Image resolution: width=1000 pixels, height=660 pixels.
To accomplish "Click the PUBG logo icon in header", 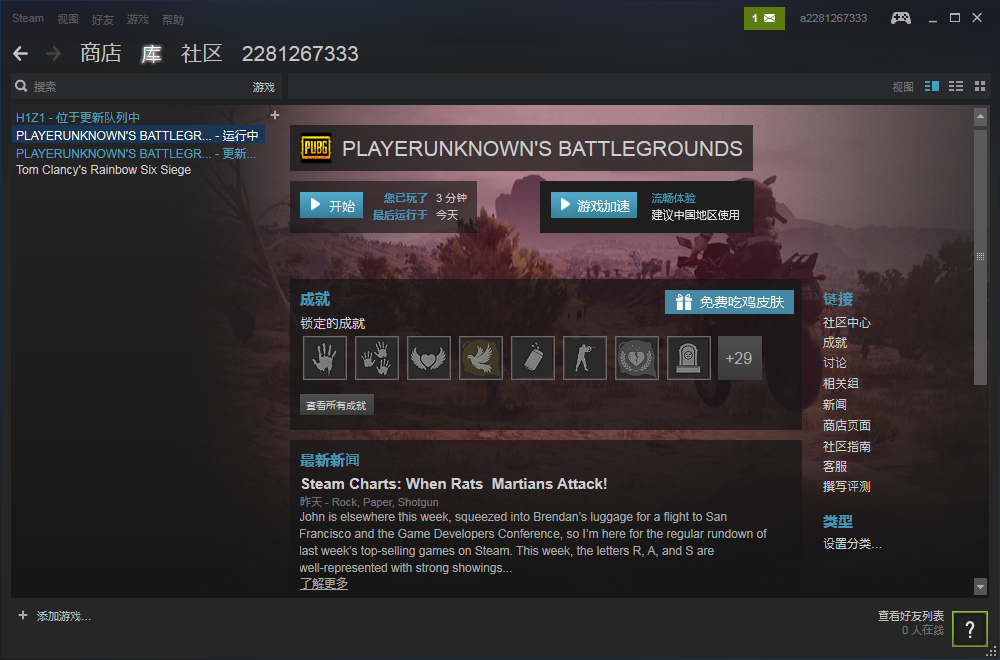I will 316,148.
